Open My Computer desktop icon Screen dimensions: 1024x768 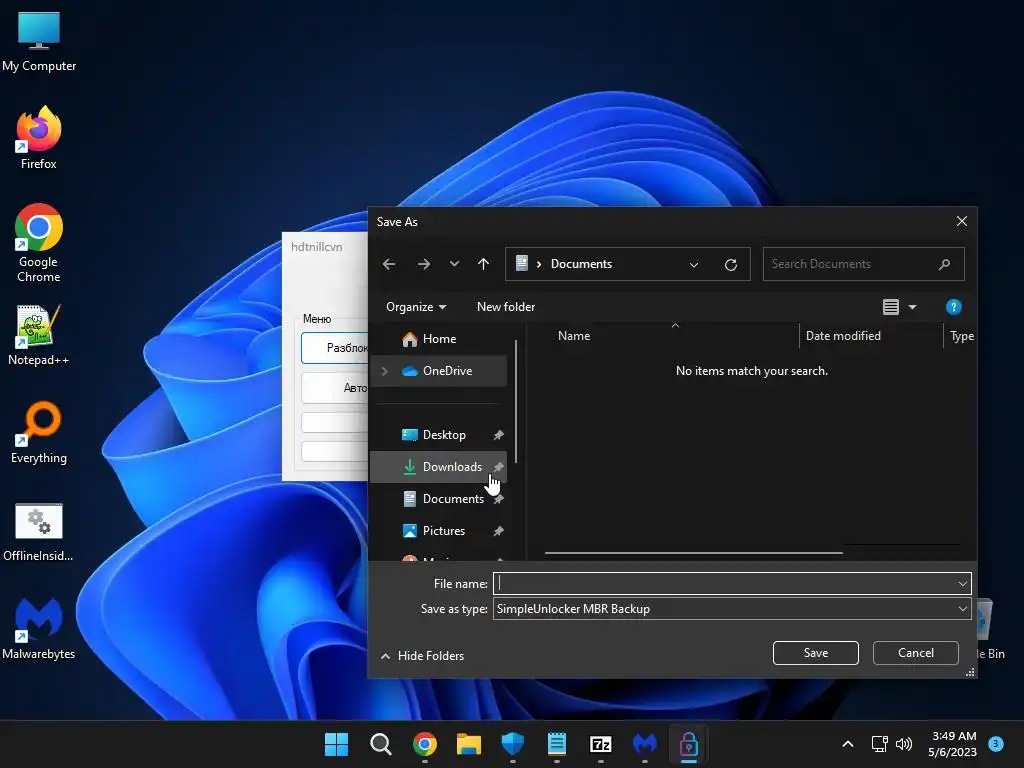click(x=39, y=41)
